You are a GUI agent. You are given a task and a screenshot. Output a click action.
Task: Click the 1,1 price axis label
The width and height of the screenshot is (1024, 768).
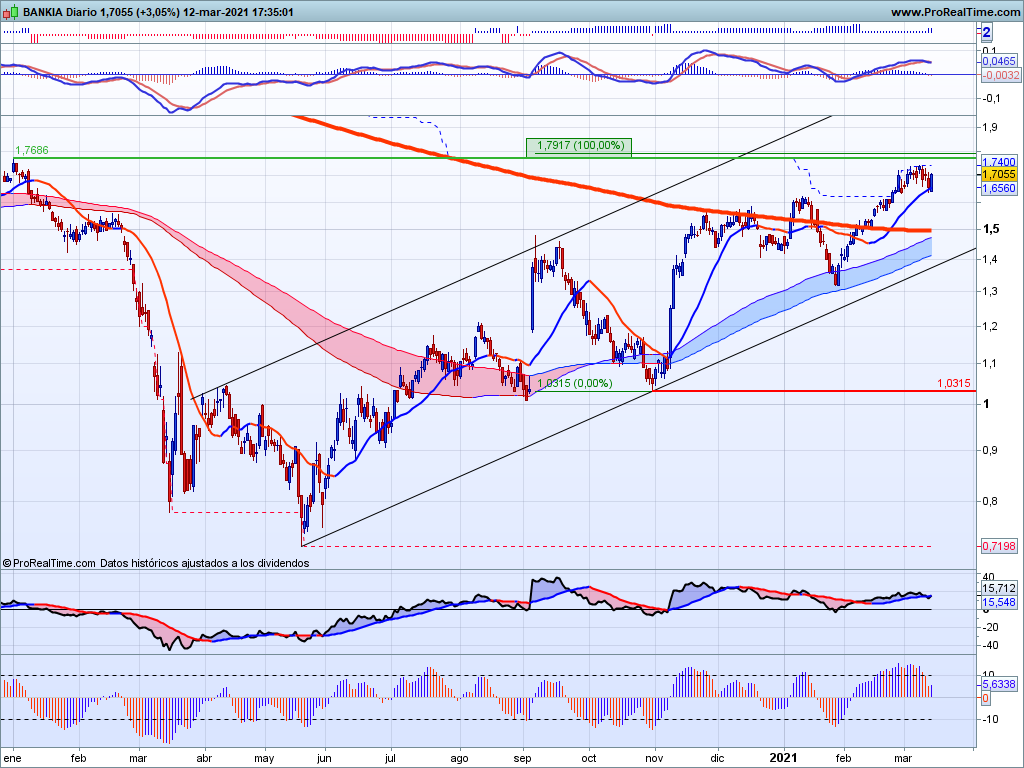pyautogui.click(x=990, y=364)
